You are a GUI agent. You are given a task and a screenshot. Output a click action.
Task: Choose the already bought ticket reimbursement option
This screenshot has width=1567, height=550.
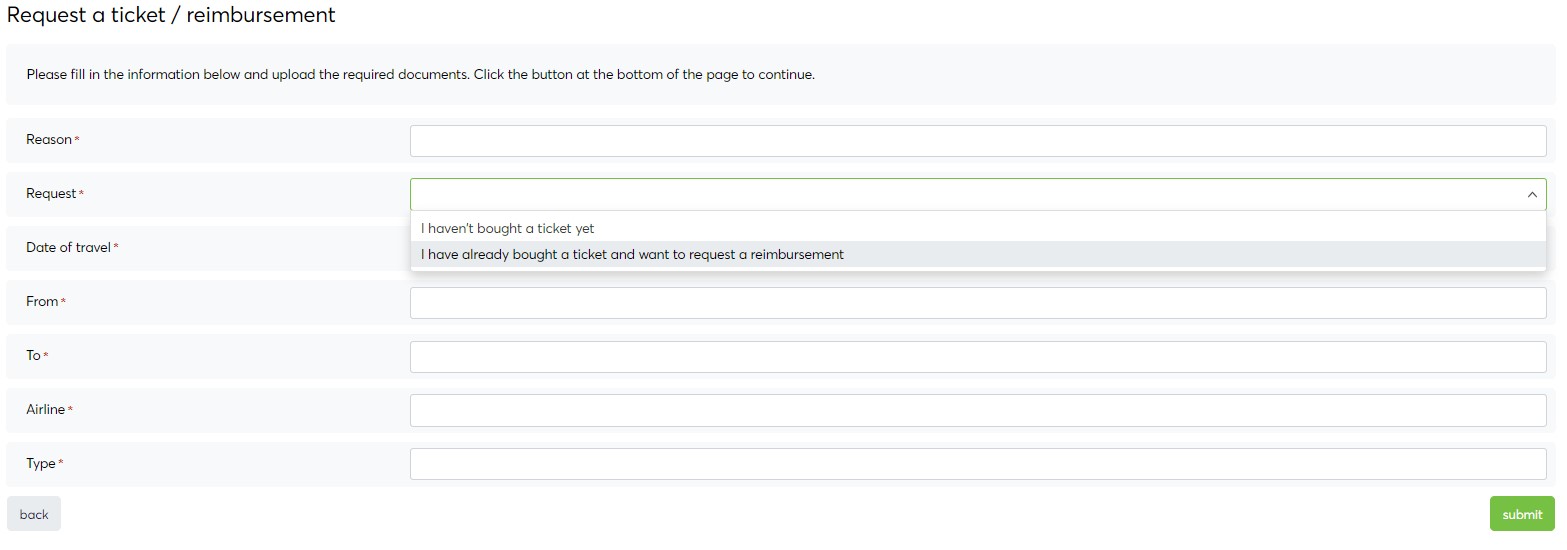click(x=632, y=254)
